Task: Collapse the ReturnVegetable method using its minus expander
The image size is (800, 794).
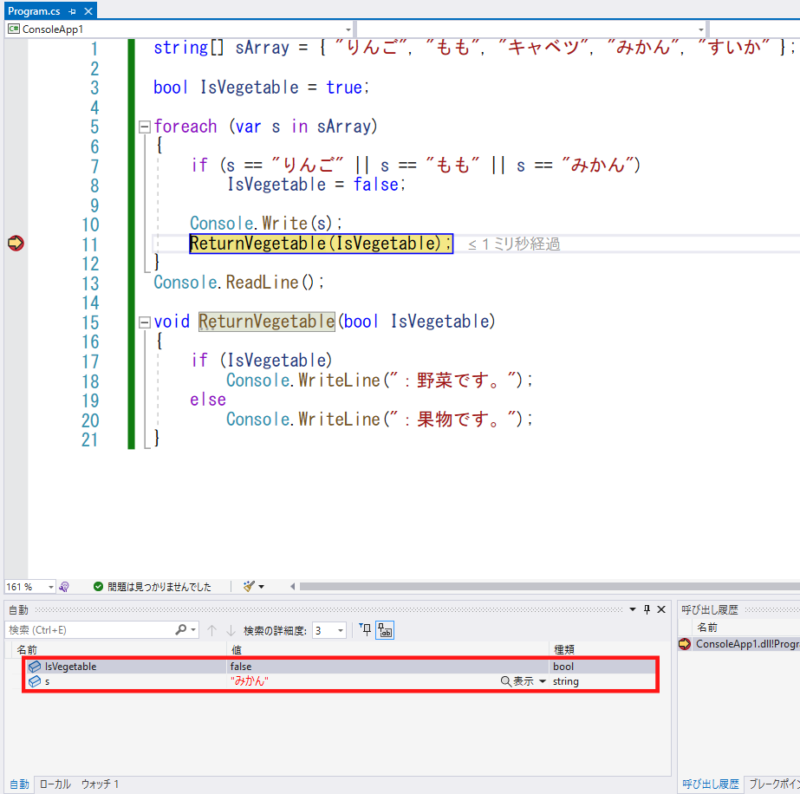Action: point(143,321)
